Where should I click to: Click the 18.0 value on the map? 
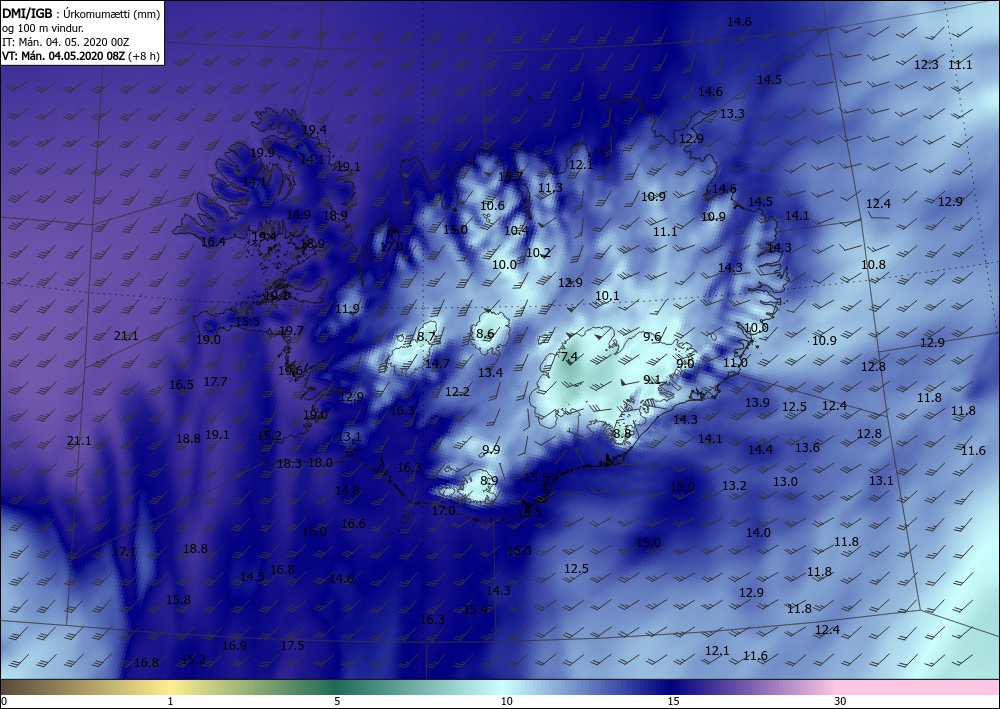pos(320,462)
